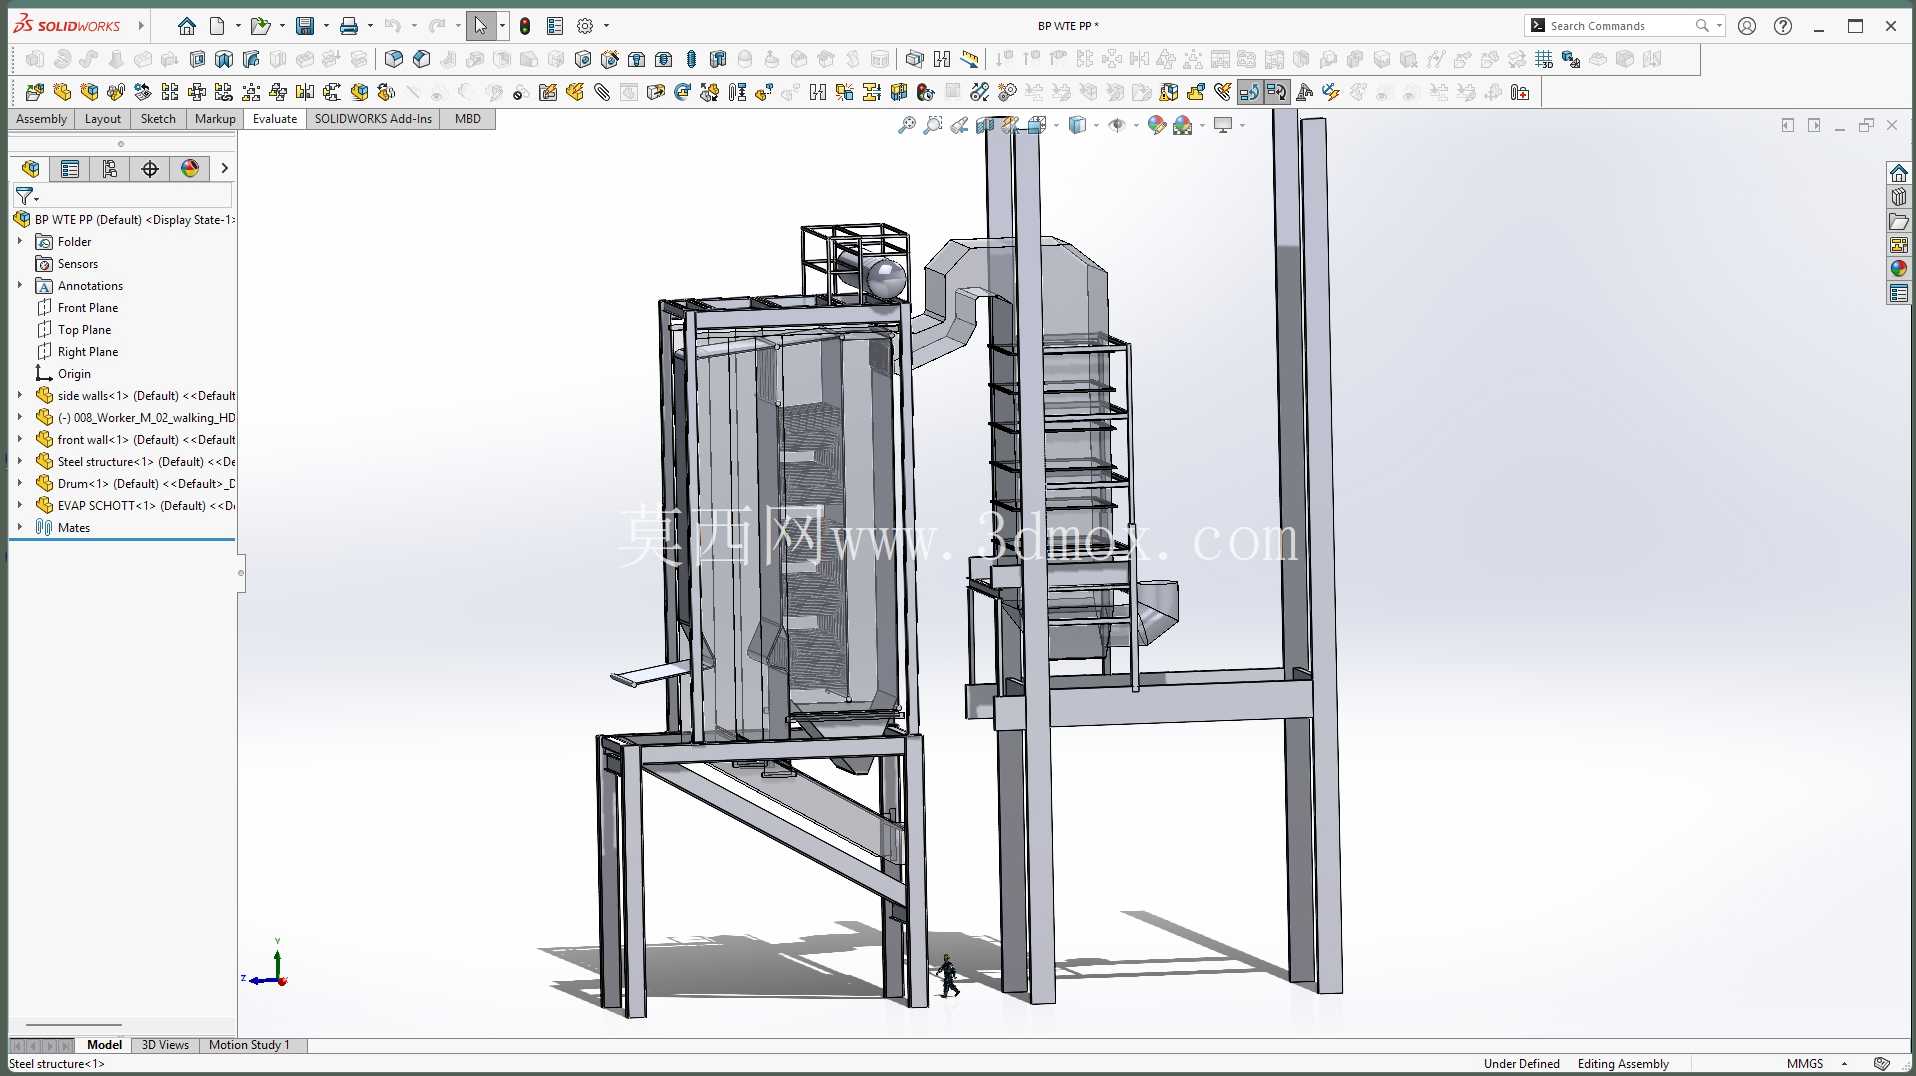Expand the Annotations tree node
Viewport: 1916px width, 1076px height.
pos(20,285)
